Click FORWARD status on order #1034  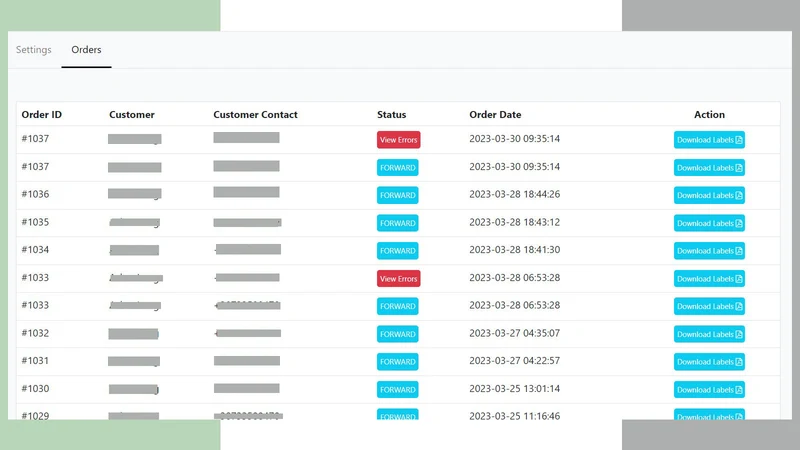pyautogui.click(x=397, y=251)
